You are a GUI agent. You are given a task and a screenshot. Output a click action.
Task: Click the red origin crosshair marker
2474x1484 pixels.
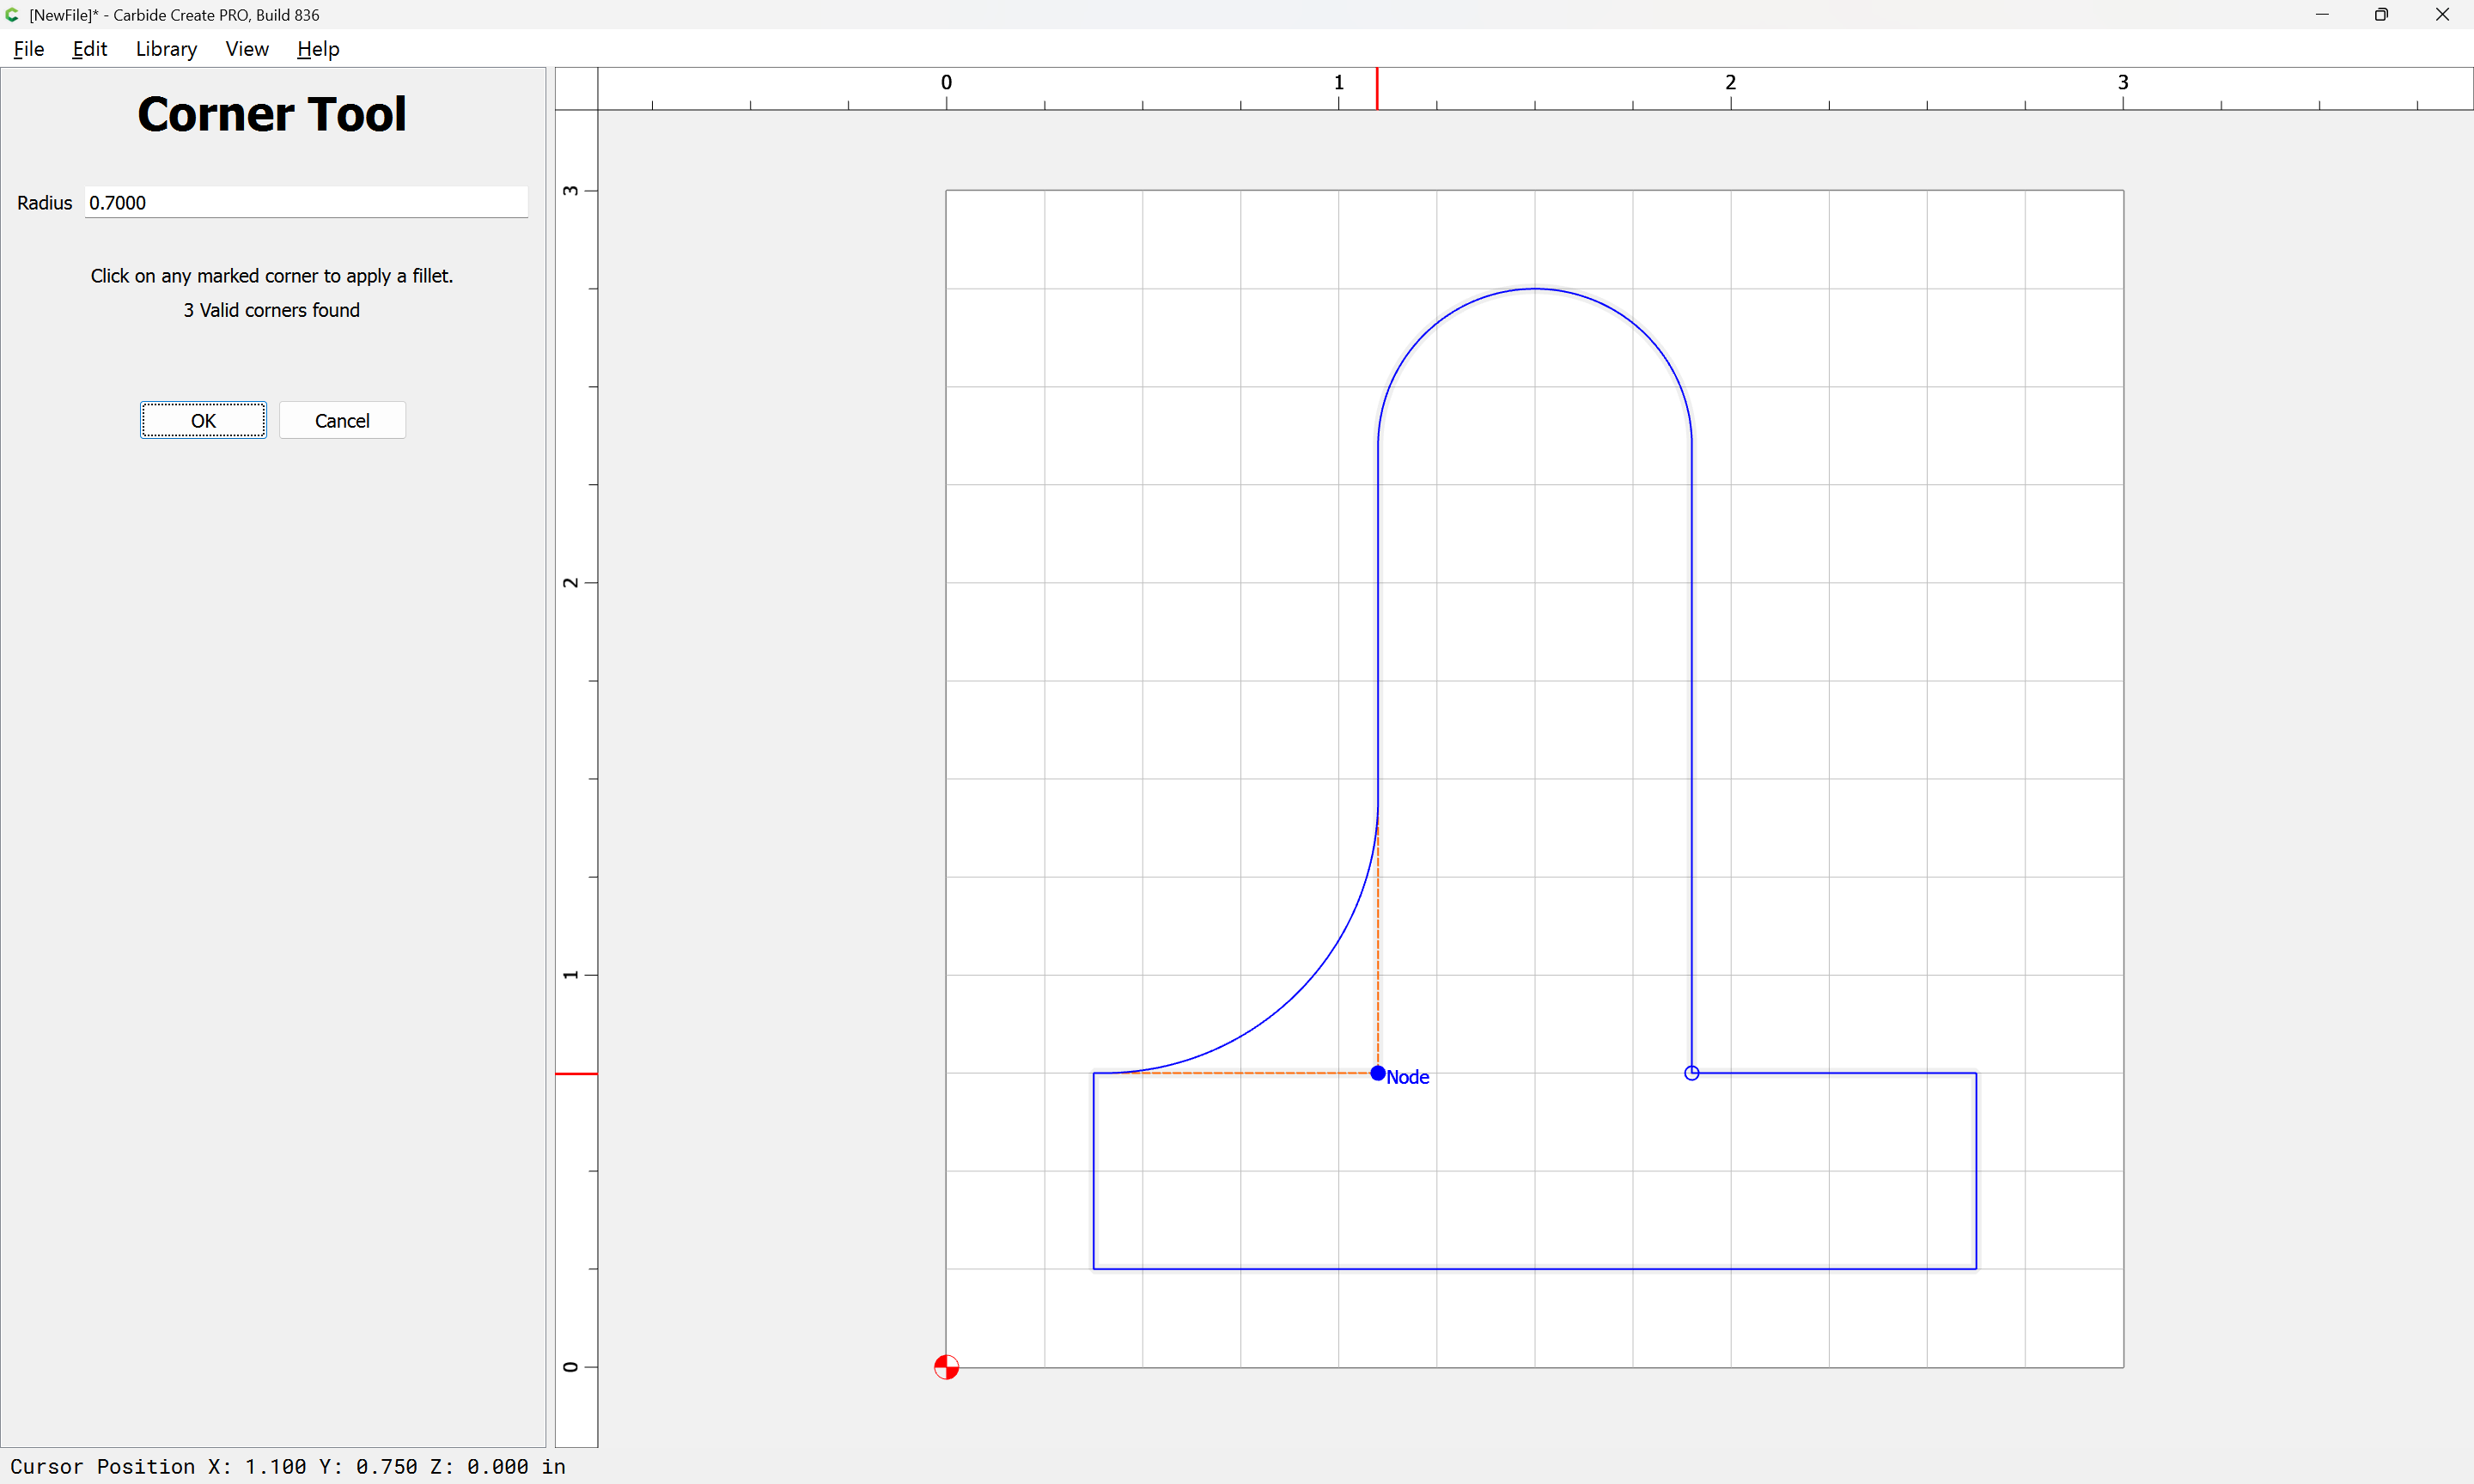click(x=946, y=1367)
